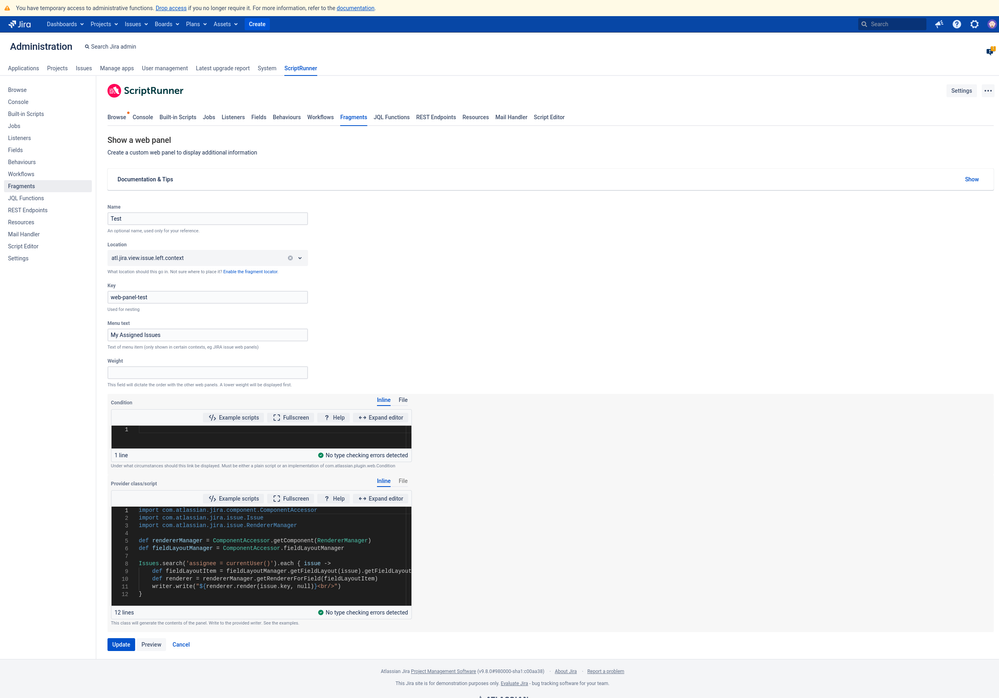Select the Workflows tab in ScriptRunner
Viewport: 999px width, 698px height.
(320, 117)
